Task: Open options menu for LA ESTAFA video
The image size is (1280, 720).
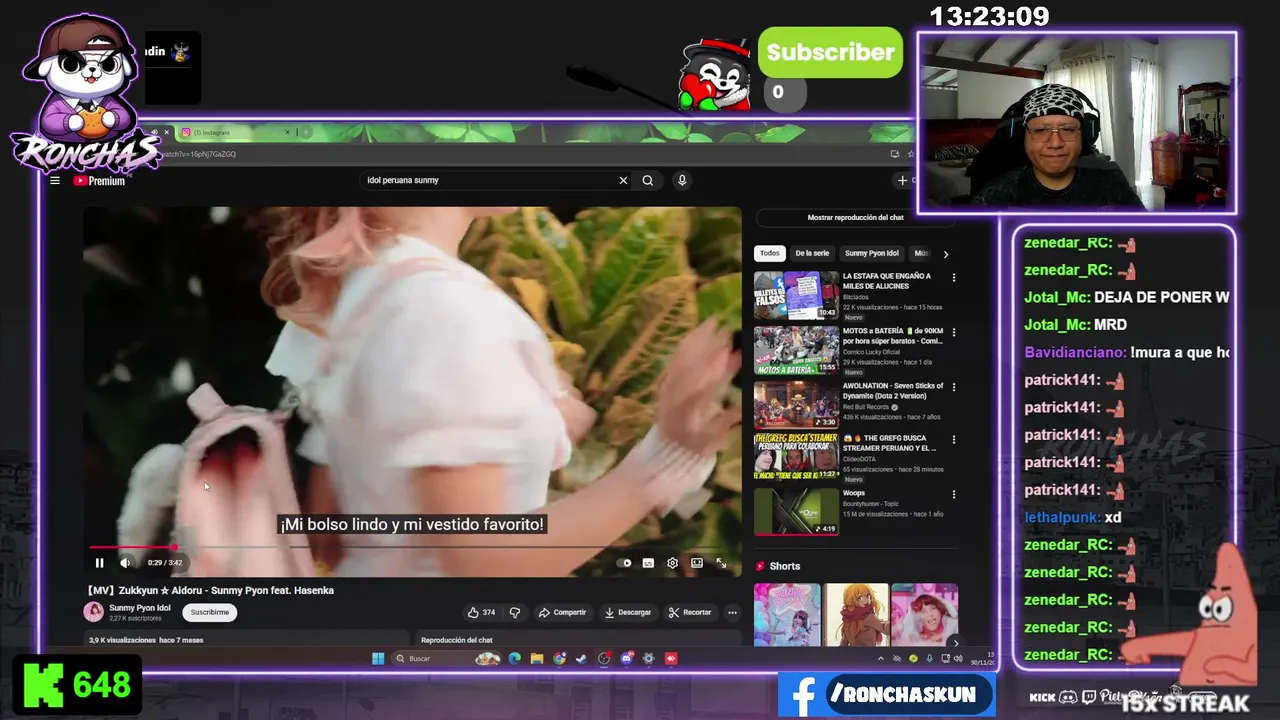Action: [953, 278]
